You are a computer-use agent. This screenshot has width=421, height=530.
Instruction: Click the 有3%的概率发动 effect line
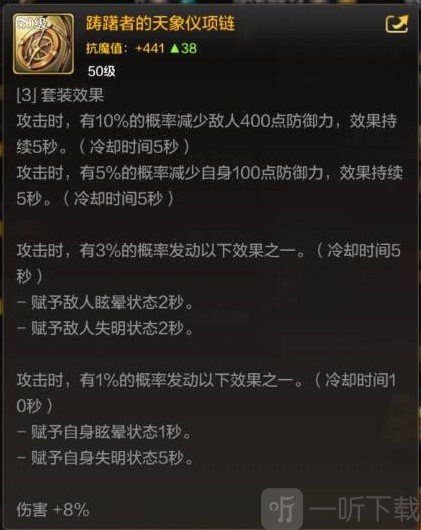click(208, 264)
